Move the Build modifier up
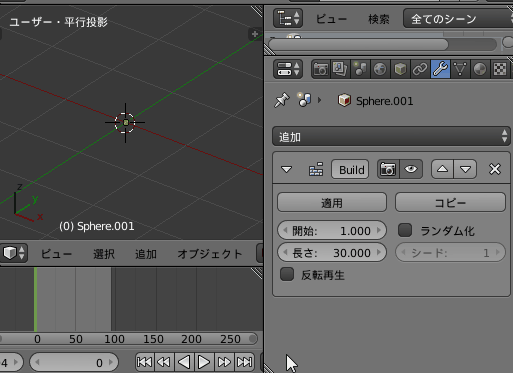This screenshot has height=373, width=513. [442, 169]
